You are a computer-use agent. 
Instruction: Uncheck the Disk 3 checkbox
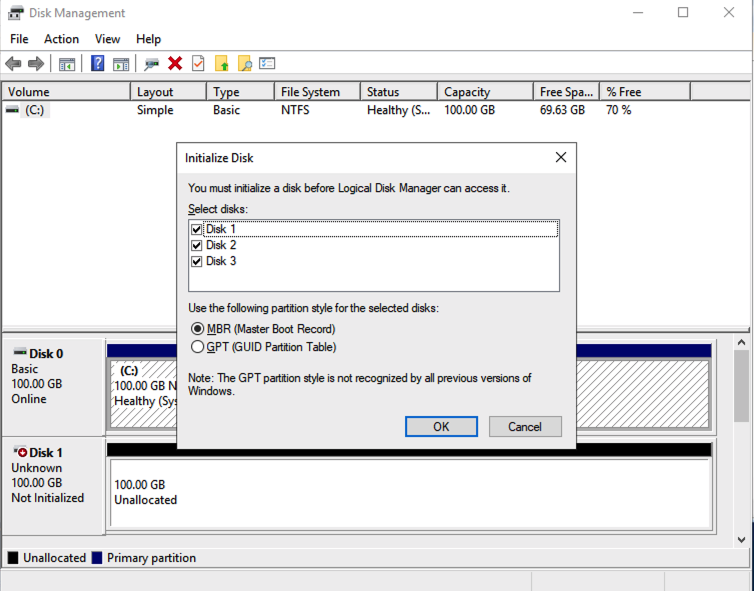(196, 261)
